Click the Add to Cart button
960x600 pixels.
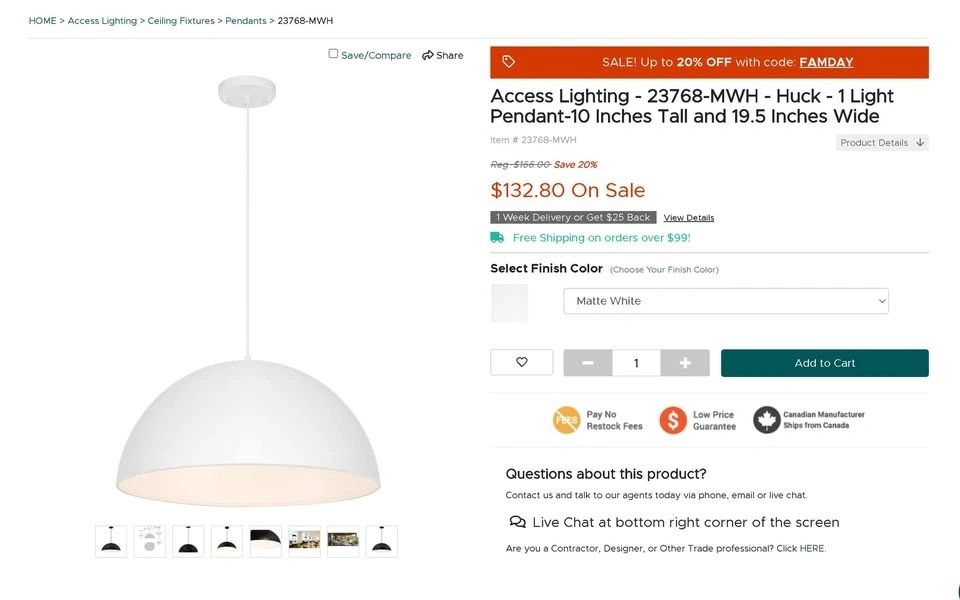point(824,363)
